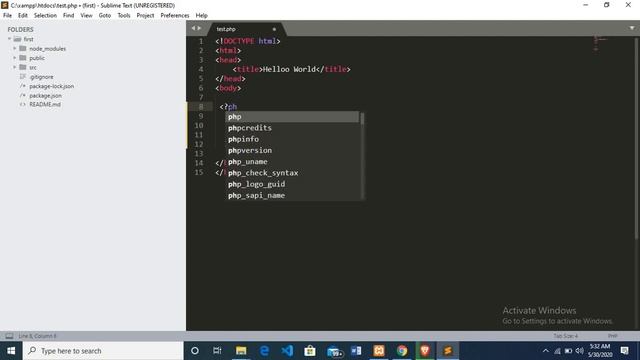Click the first folder icon
The height and width of the screenshot is (360, 640).
17,39
